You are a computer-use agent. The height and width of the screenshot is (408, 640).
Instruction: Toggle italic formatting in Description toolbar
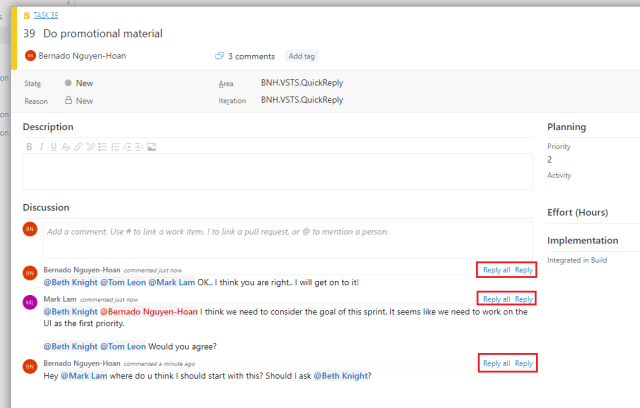pyautogui.click(x=41, y=147)
